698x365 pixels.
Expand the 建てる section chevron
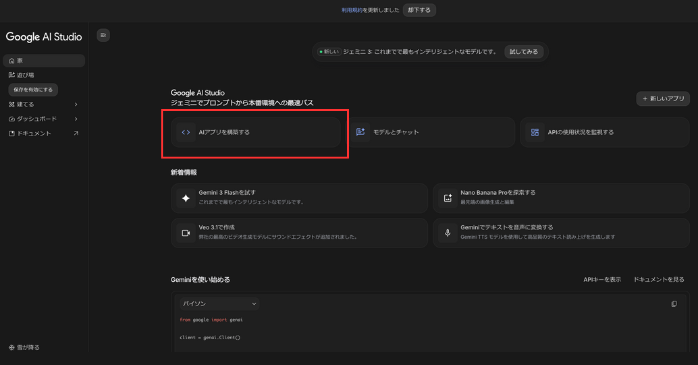tap(76, 105)
